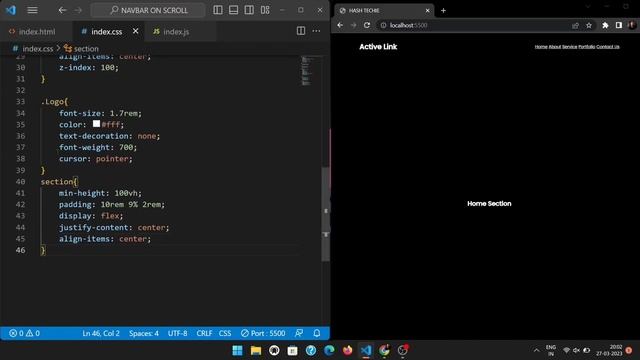
Task: Open a new browser tab
Action: pyautogui.click(x=443, y=11)
